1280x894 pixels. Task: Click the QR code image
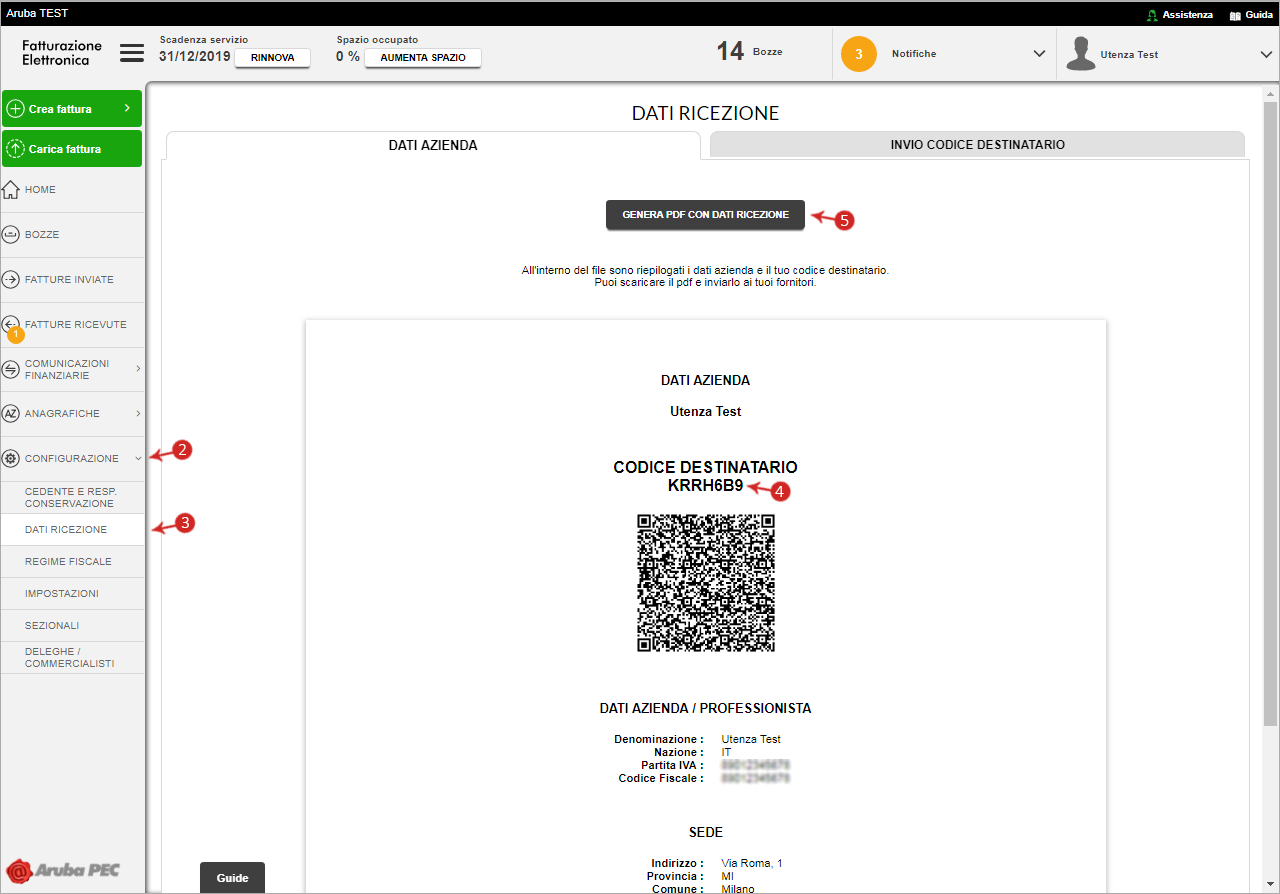[706, 583]
